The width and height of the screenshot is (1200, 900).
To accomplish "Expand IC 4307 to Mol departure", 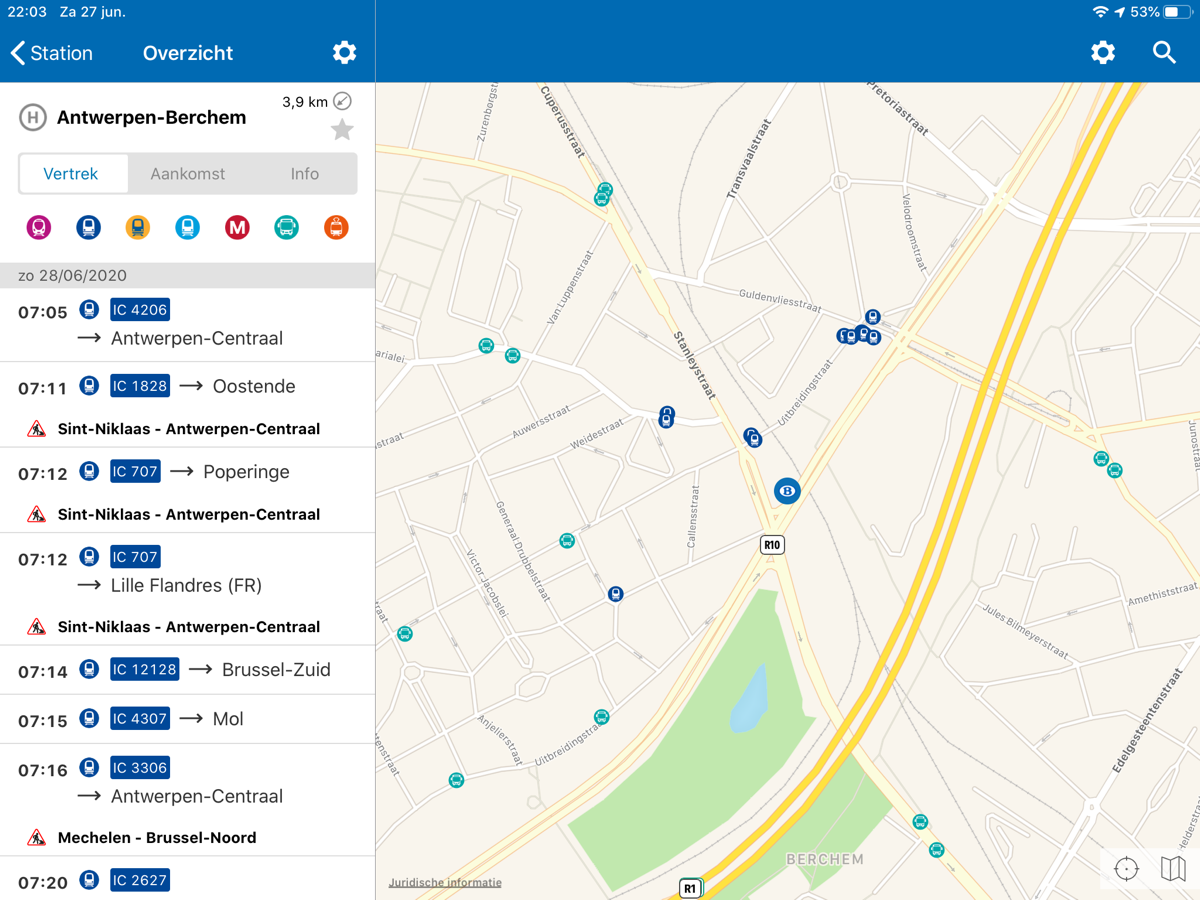I will click(187, 719).
